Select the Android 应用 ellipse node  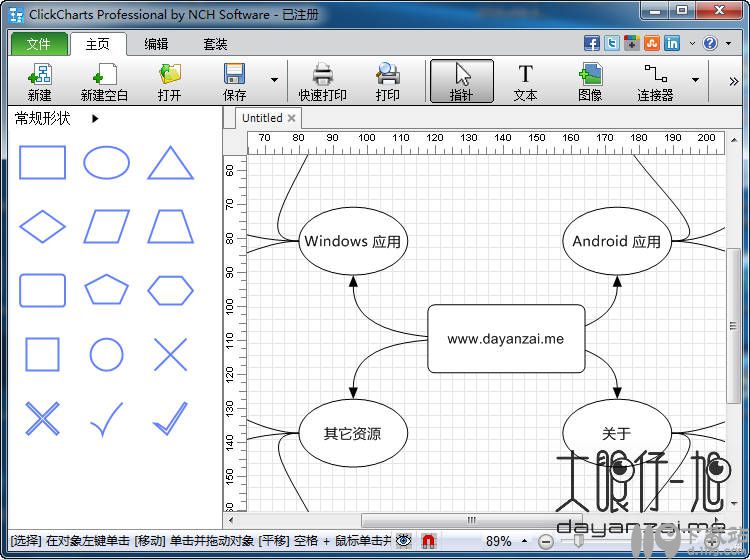point(617,241)
